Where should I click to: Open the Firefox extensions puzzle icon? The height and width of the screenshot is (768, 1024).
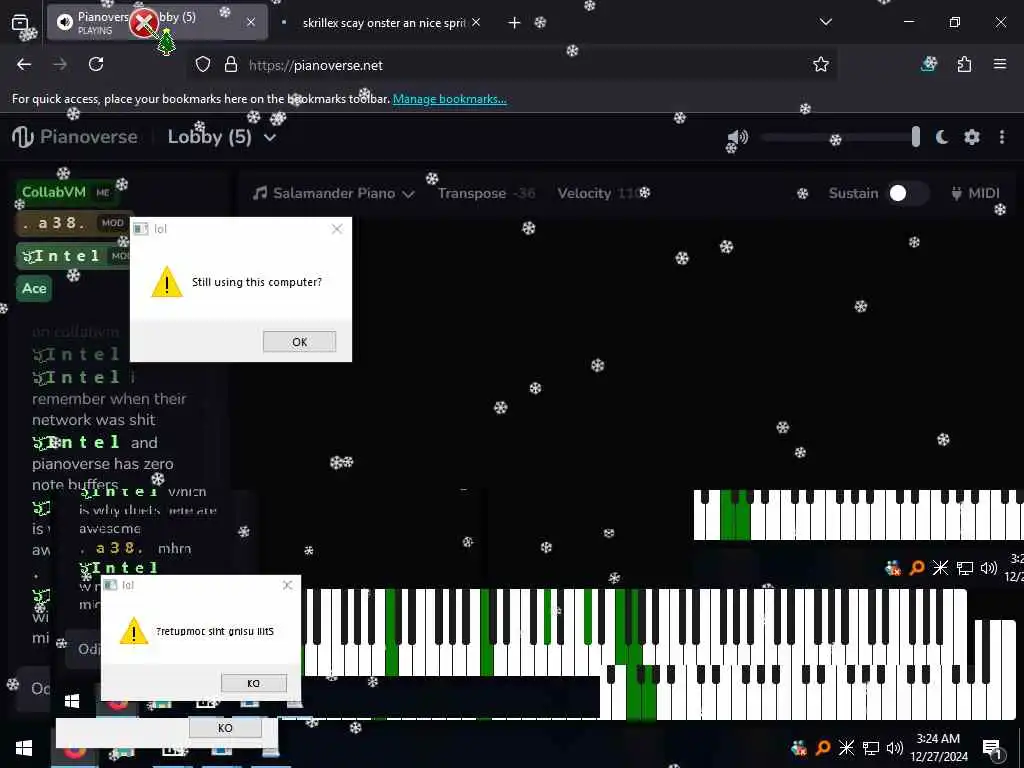click(964, 64)
